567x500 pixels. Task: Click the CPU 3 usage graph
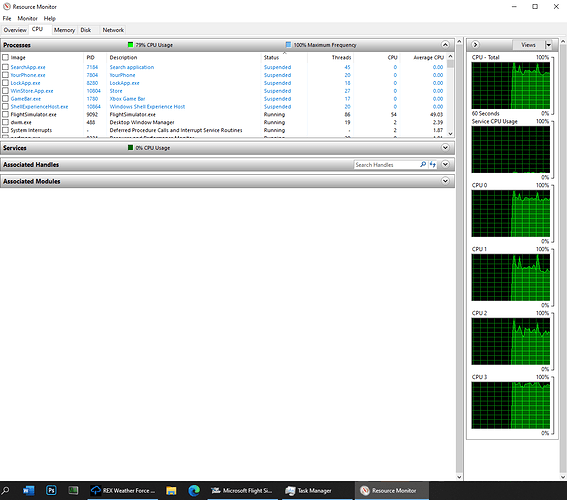511,405
